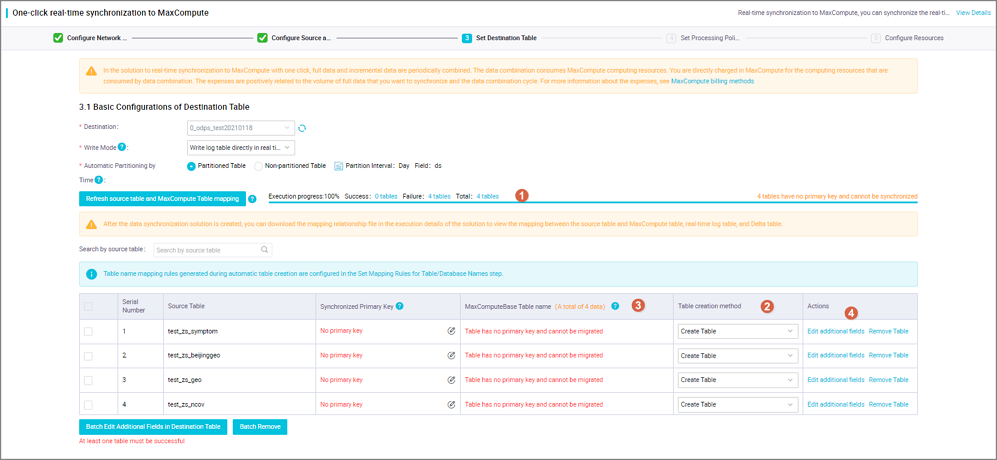This screenshot has width=997, height=460.
Task: Open the View Details link
Action: (x=973, y=13)
